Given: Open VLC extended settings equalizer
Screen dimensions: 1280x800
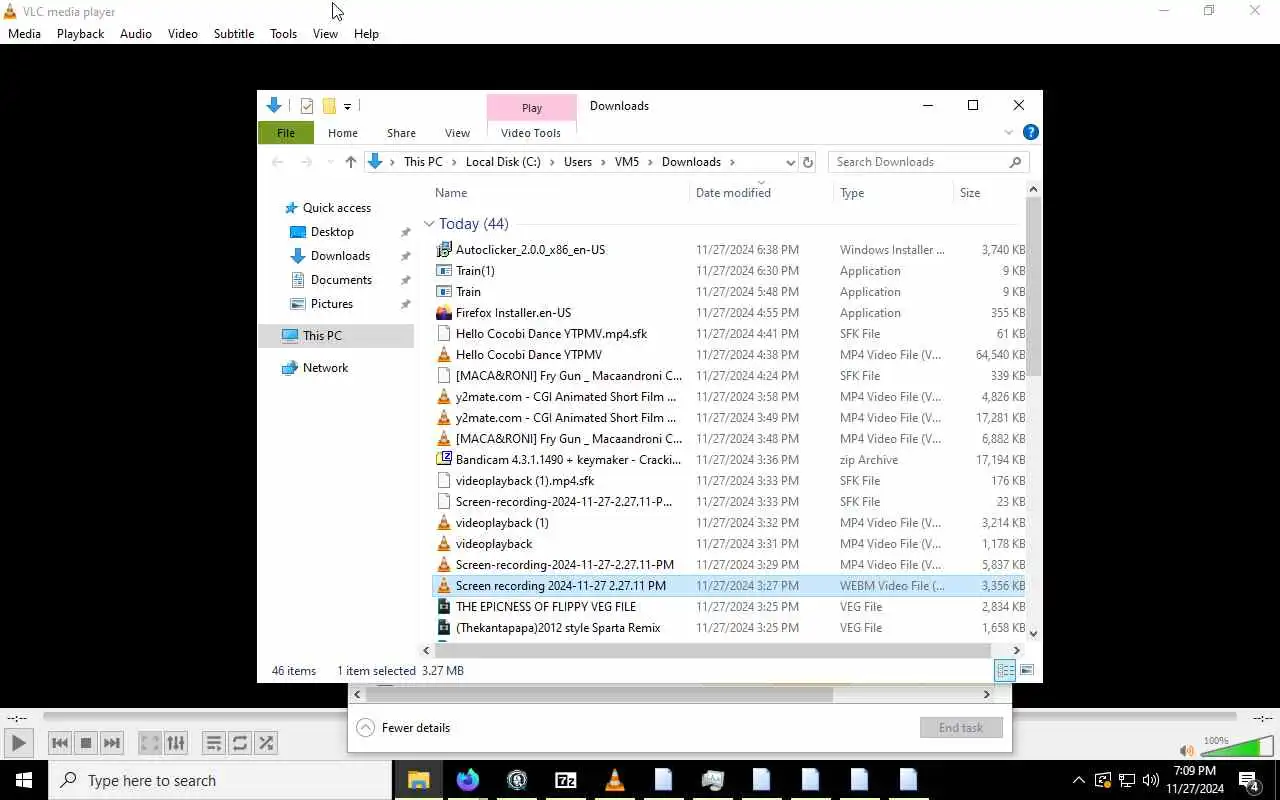Looking at the screenshot, I should (176, 743).
